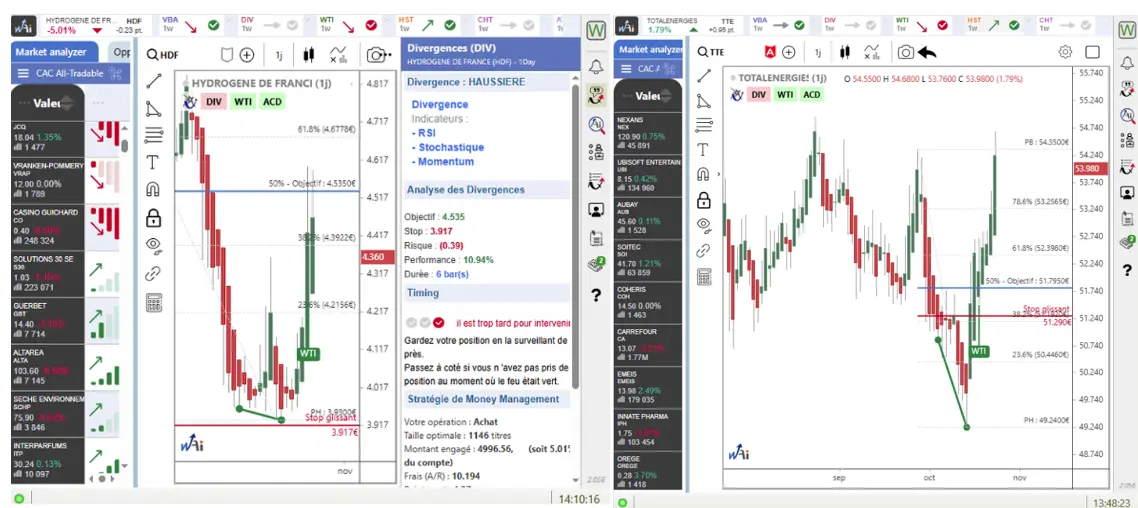The image size is (1138, 508).
Task: Click the plus circle in HDF chart toolbar
Action: click(247, 54)
